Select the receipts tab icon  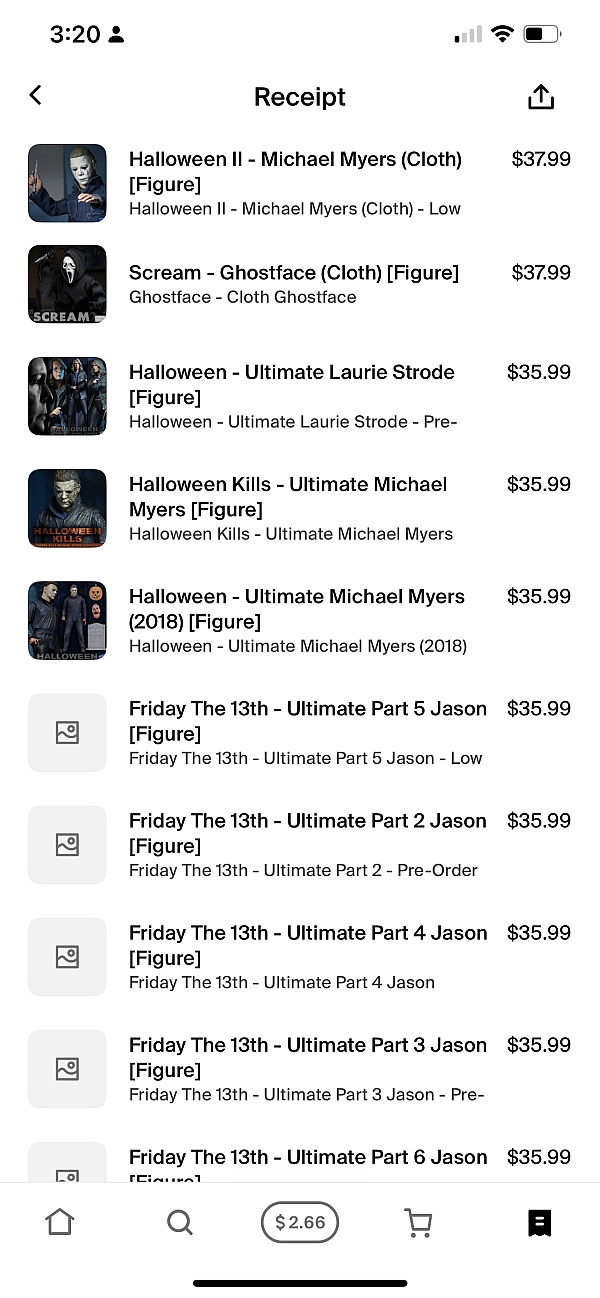(539, 1222)
